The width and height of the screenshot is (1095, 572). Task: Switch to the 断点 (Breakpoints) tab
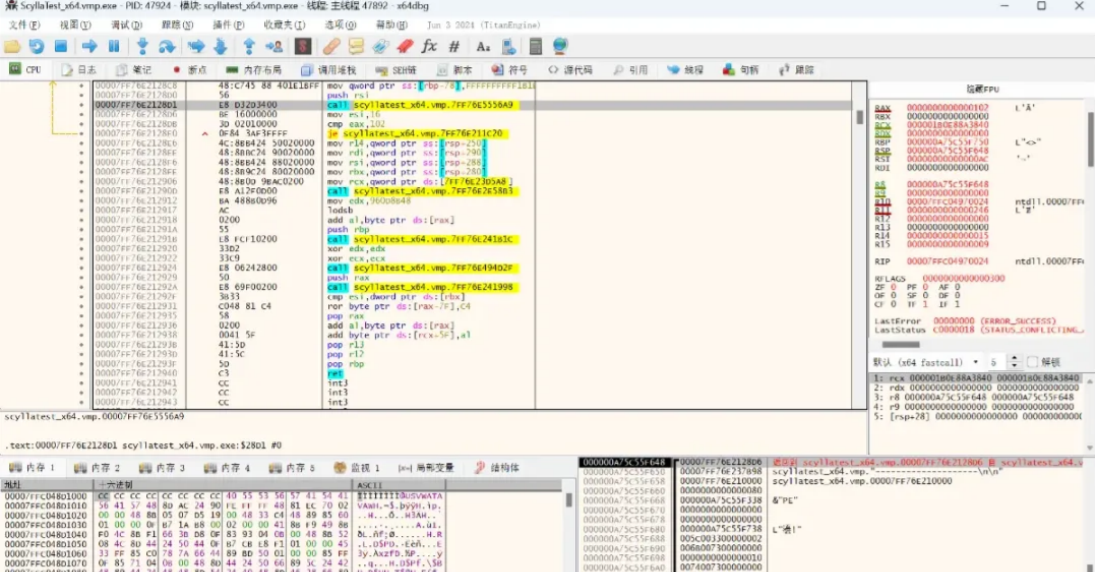point(189,70)
